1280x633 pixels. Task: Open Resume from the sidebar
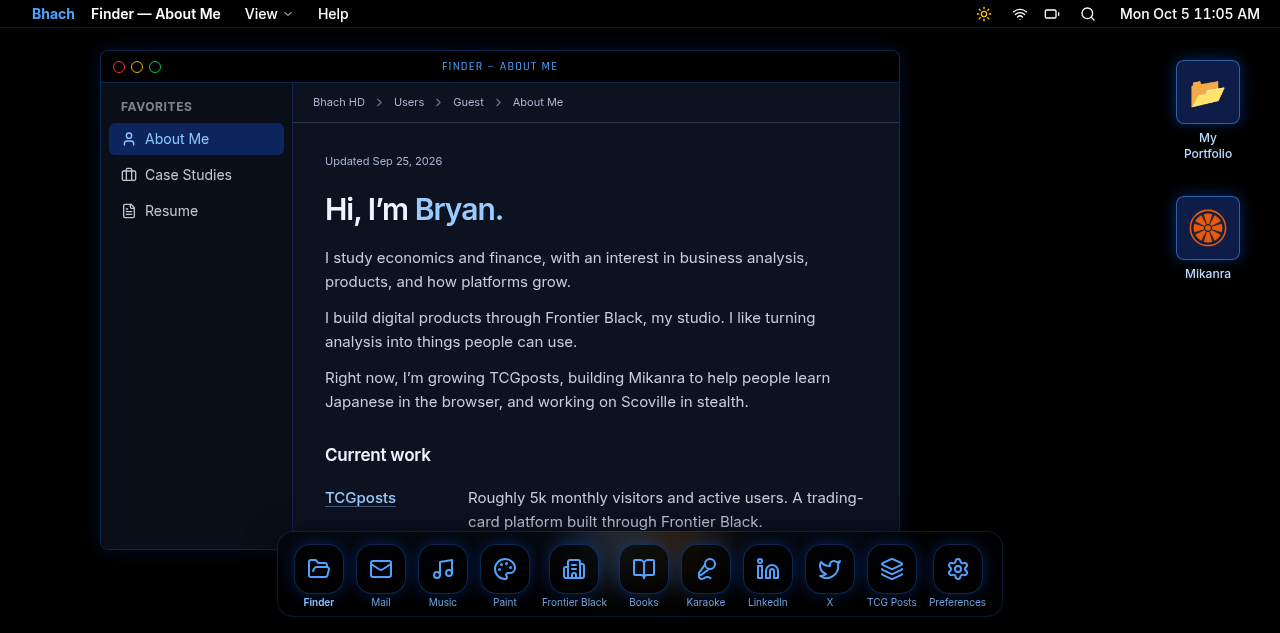pyautogui.click(x=196, y=211)
